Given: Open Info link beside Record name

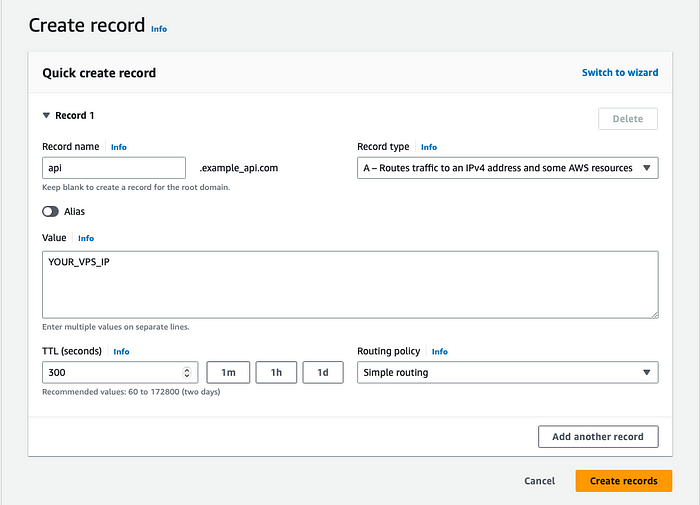Looking at the screenshot, I should coord(119,147).
